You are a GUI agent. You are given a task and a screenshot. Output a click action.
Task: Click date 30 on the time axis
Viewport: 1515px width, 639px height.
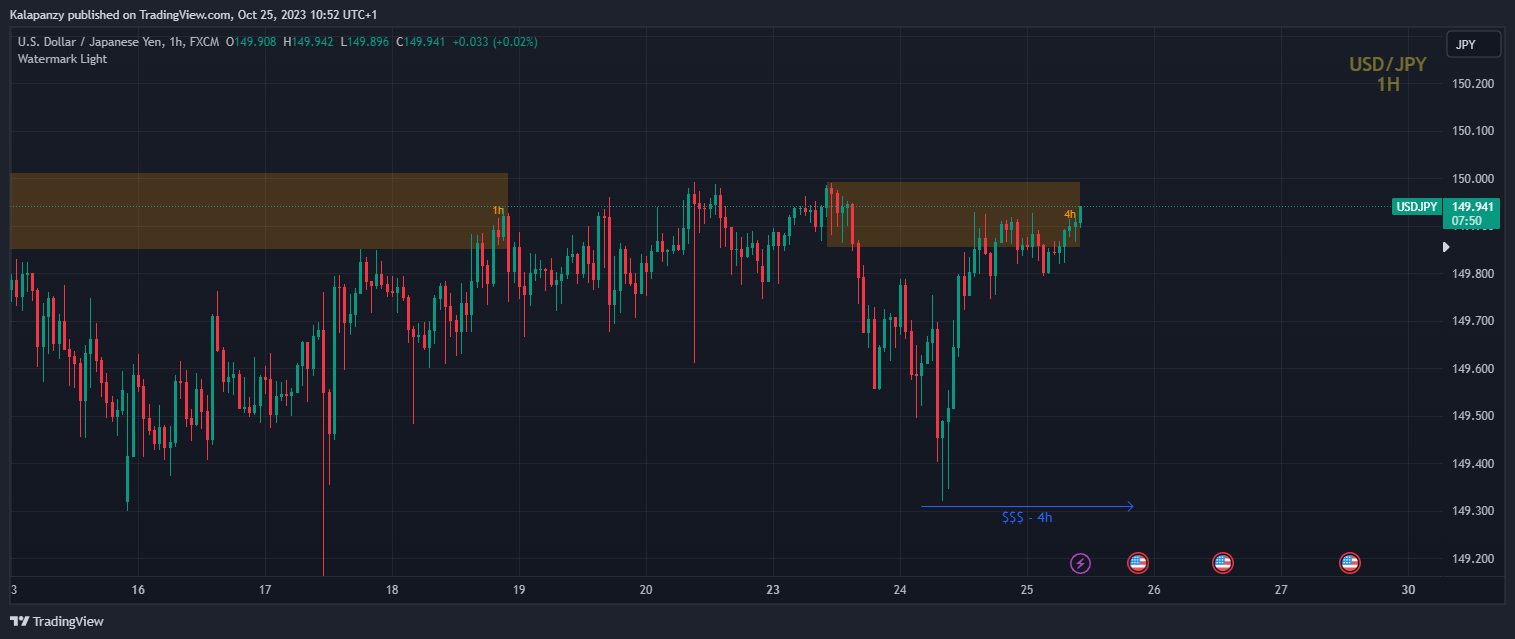tap(1409, 590)
